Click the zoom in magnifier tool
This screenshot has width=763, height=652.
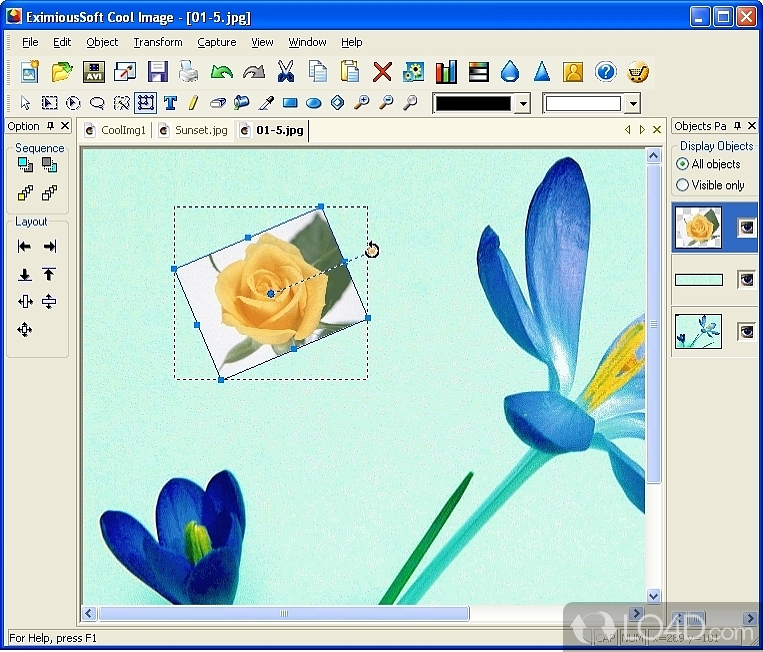coord(362,103)
